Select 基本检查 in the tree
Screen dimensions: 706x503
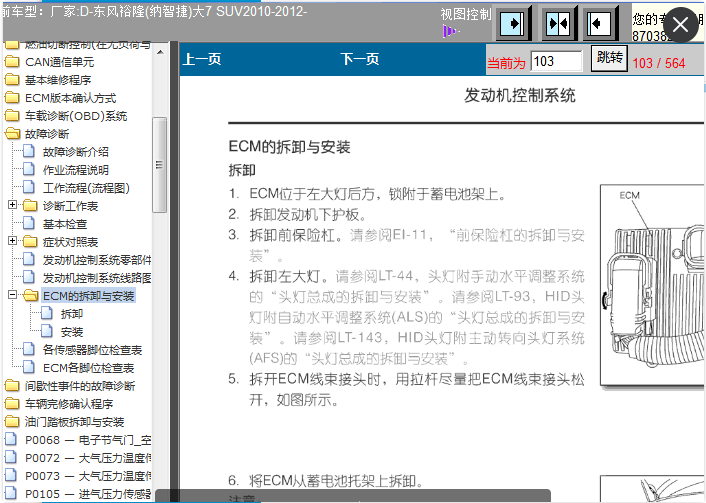[64, 224]
